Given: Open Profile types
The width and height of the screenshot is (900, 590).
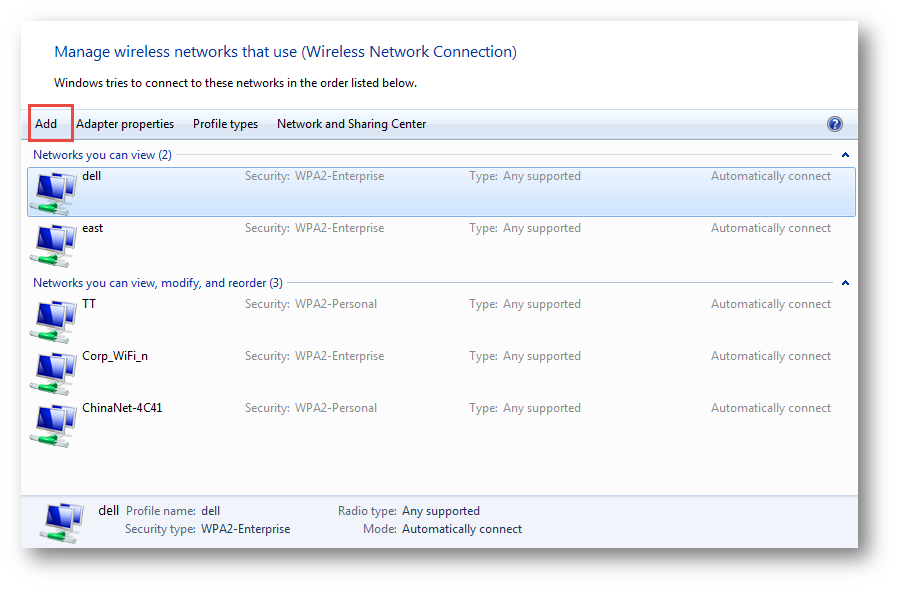Looking at the screenshot, I should [x=226, y=124].
